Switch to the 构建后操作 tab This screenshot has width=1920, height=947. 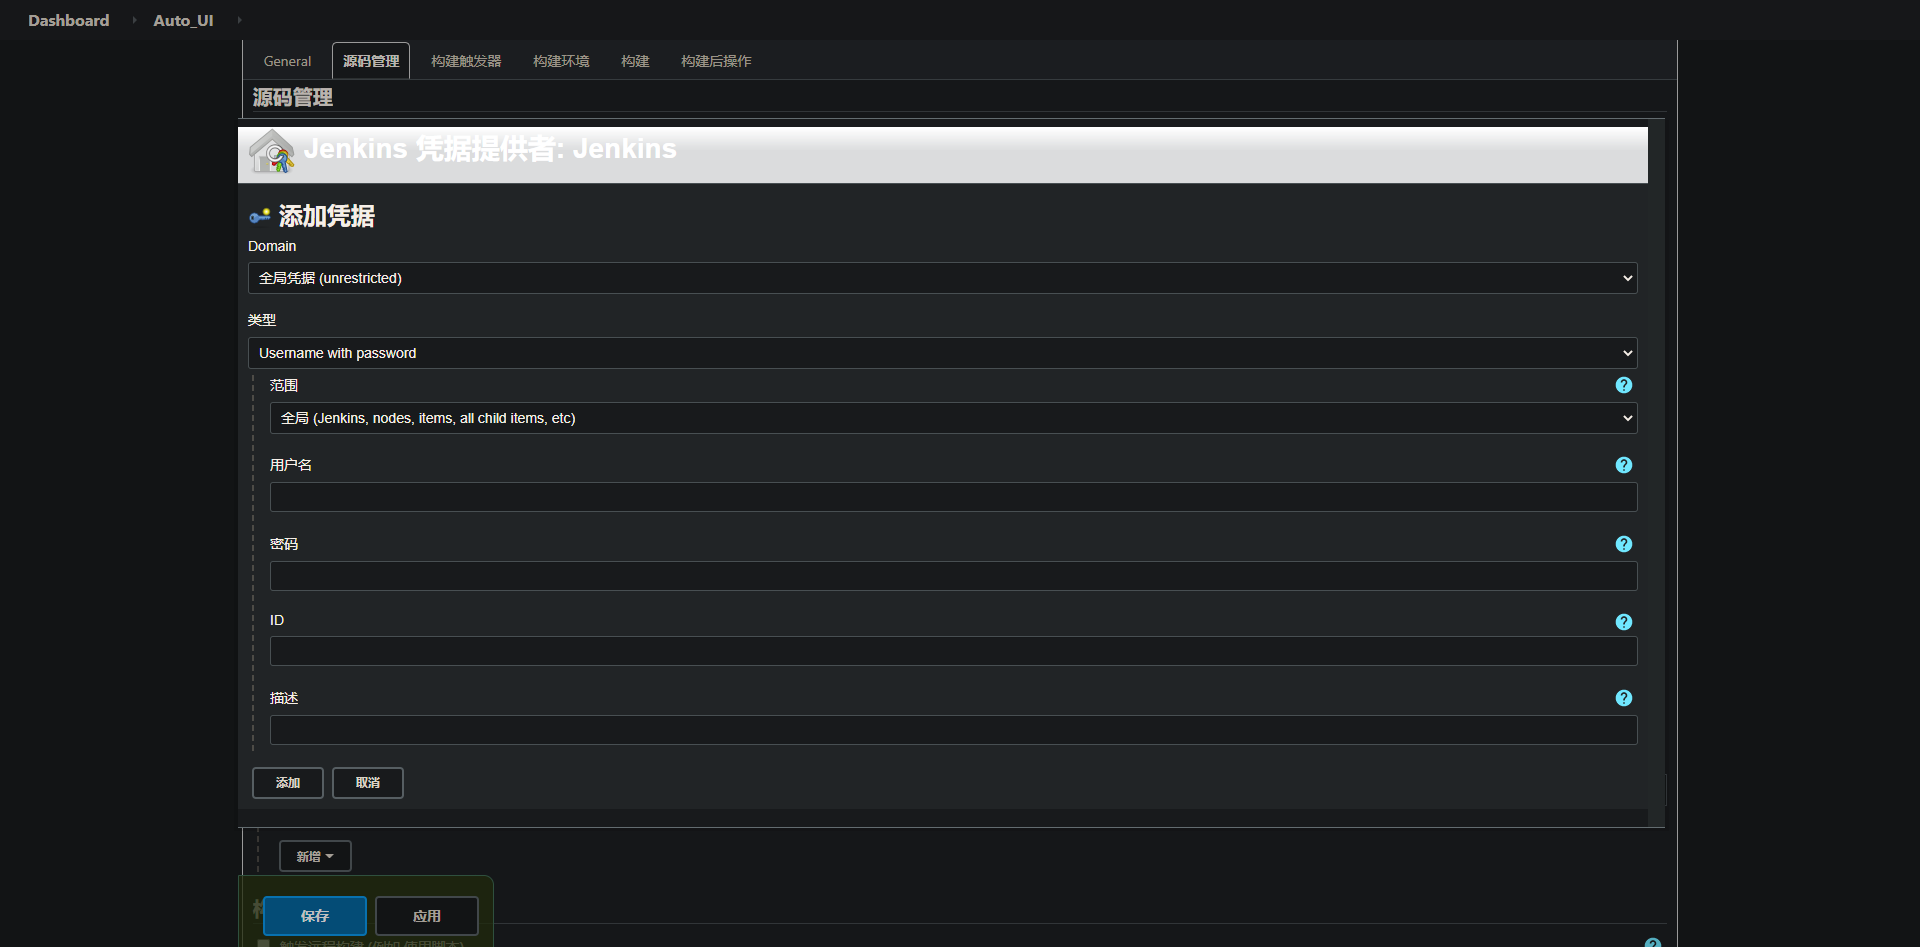point(716,61)
